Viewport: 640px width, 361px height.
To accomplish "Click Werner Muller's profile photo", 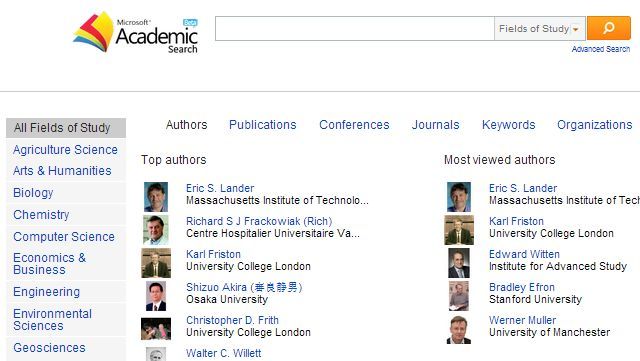I will point(459,329).
